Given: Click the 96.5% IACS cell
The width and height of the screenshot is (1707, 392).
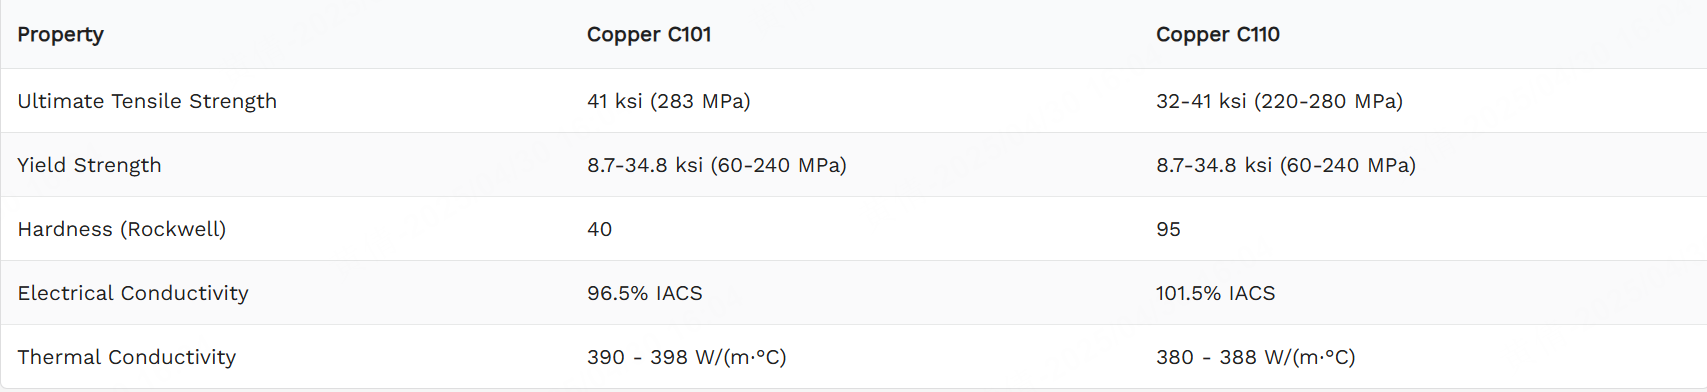Looking at the screenshot, I should click(645, 293).
